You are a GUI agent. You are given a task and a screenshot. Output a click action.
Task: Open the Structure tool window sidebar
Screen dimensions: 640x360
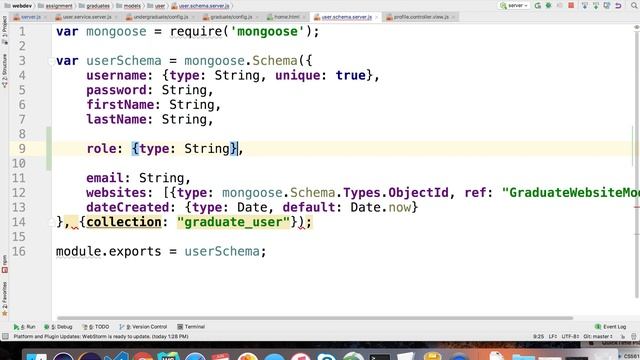point(4,71)
